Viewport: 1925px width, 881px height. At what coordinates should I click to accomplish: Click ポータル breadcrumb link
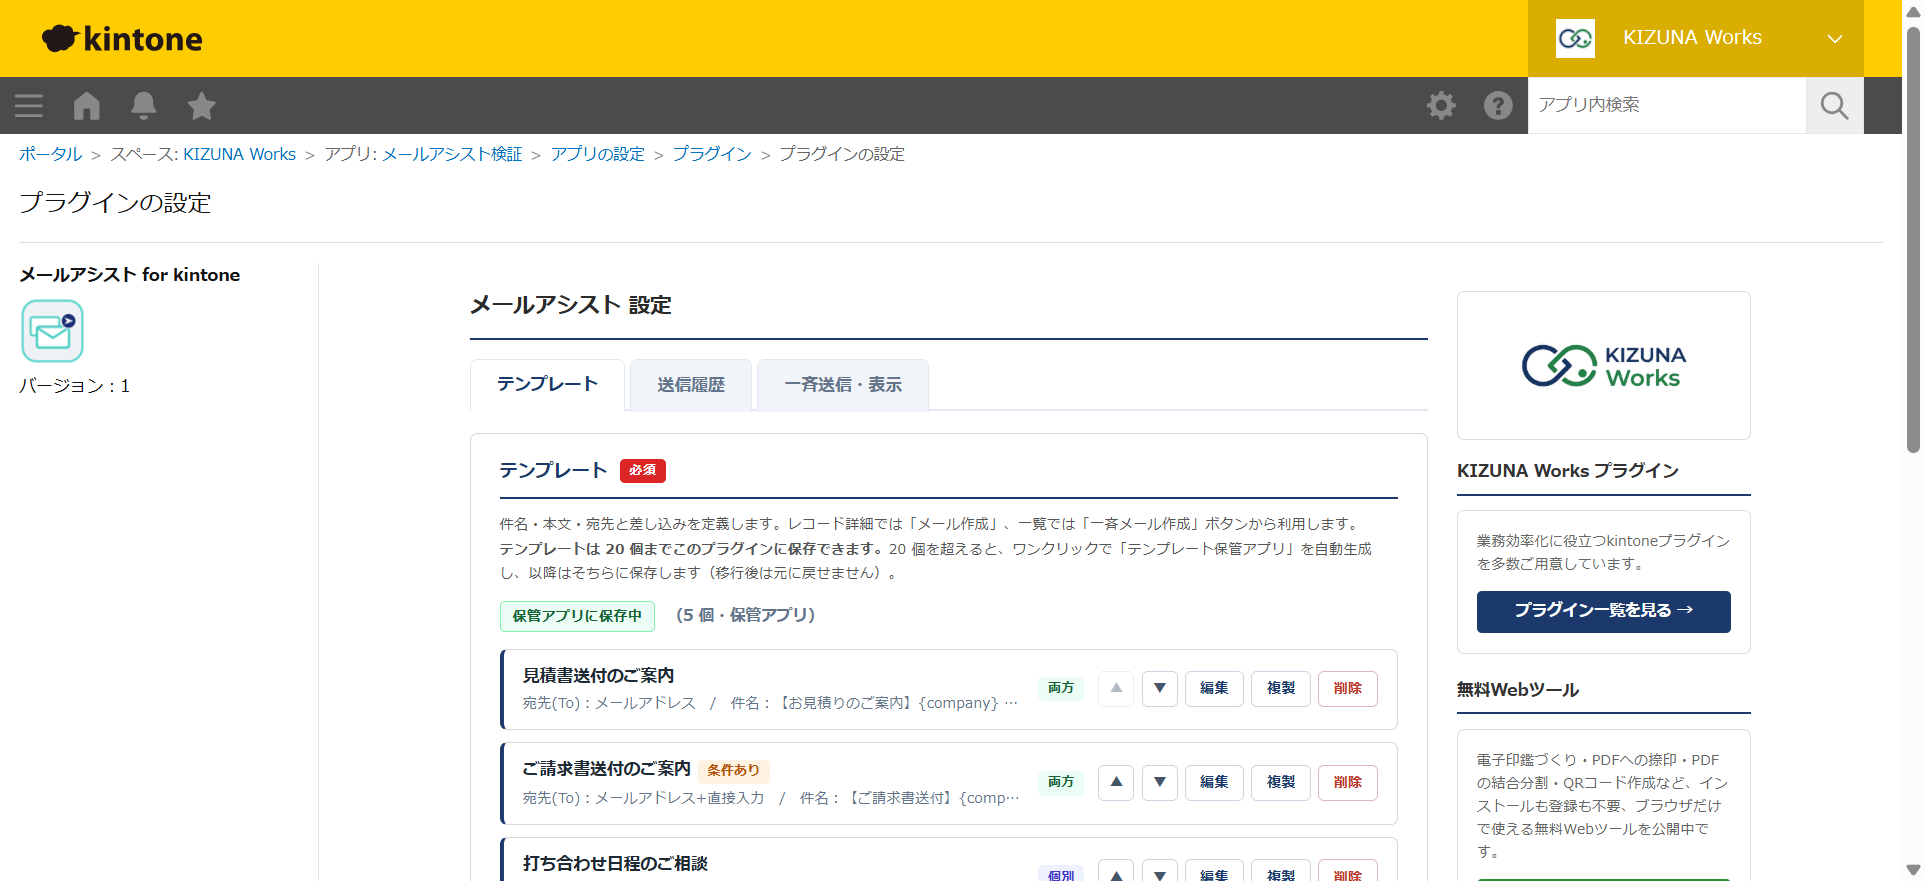coord(51,154)
